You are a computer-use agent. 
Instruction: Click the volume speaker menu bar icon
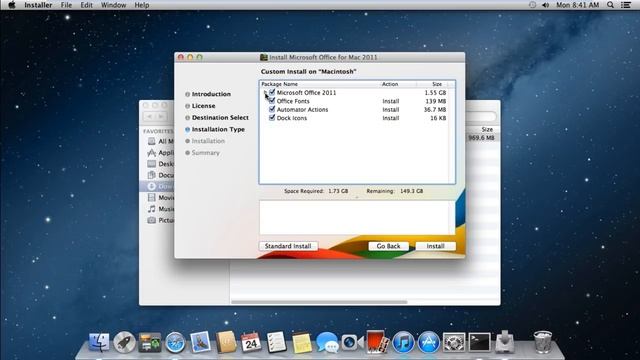[545, 5]
